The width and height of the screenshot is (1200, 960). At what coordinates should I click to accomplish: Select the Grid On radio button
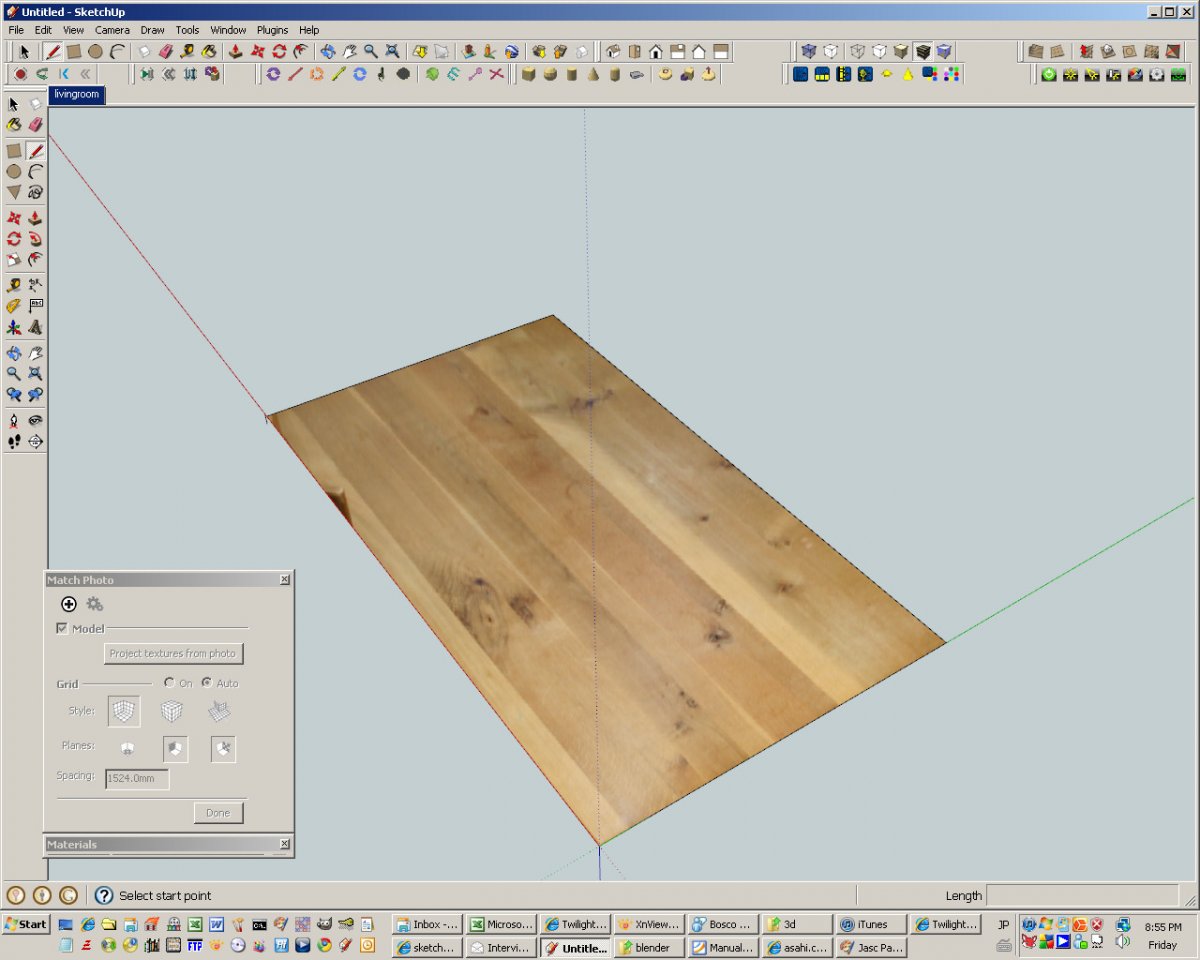(170, 683)
